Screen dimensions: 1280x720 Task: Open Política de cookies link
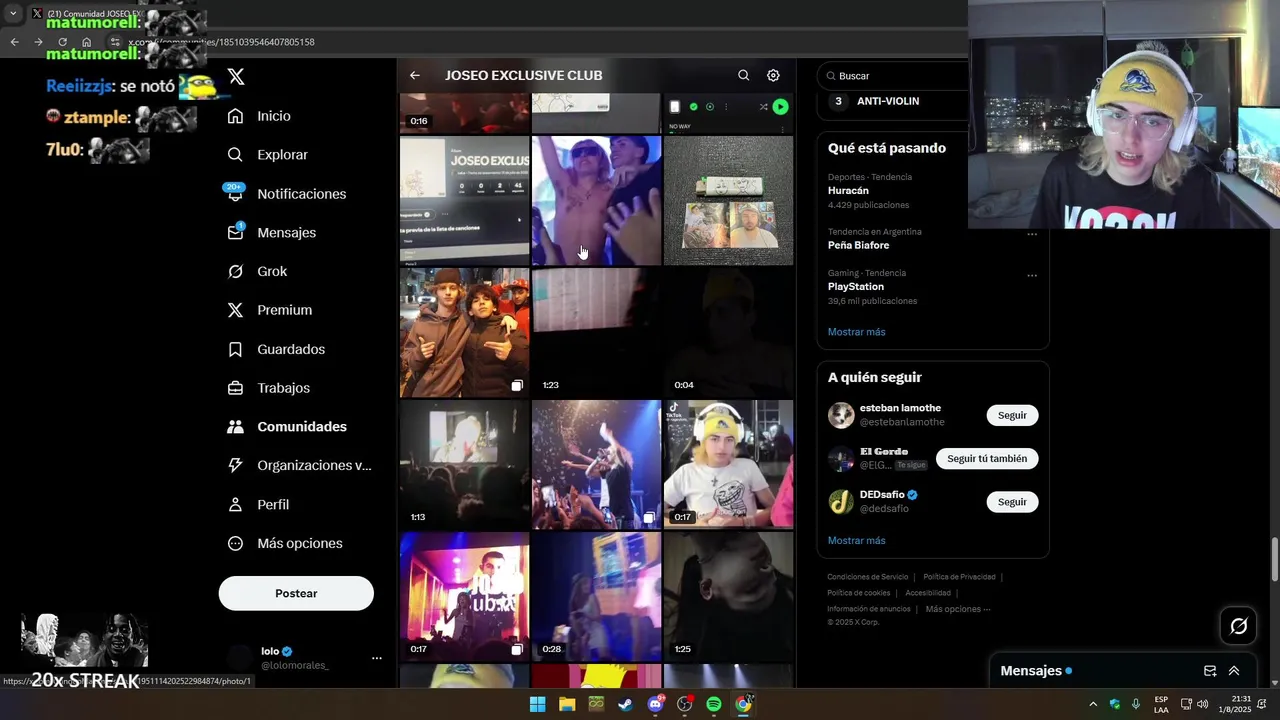point(858,593)
